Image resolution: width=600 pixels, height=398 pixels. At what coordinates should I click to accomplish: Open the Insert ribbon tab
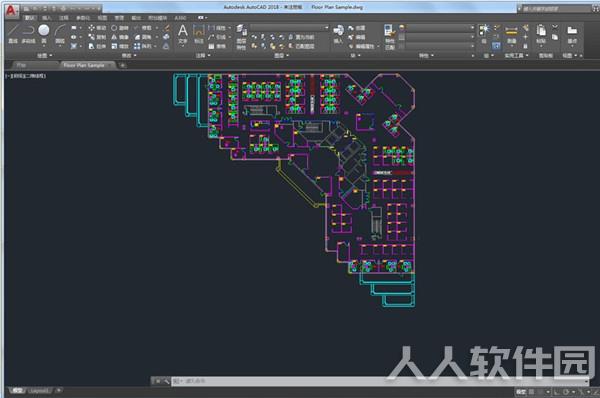(46, 18)
